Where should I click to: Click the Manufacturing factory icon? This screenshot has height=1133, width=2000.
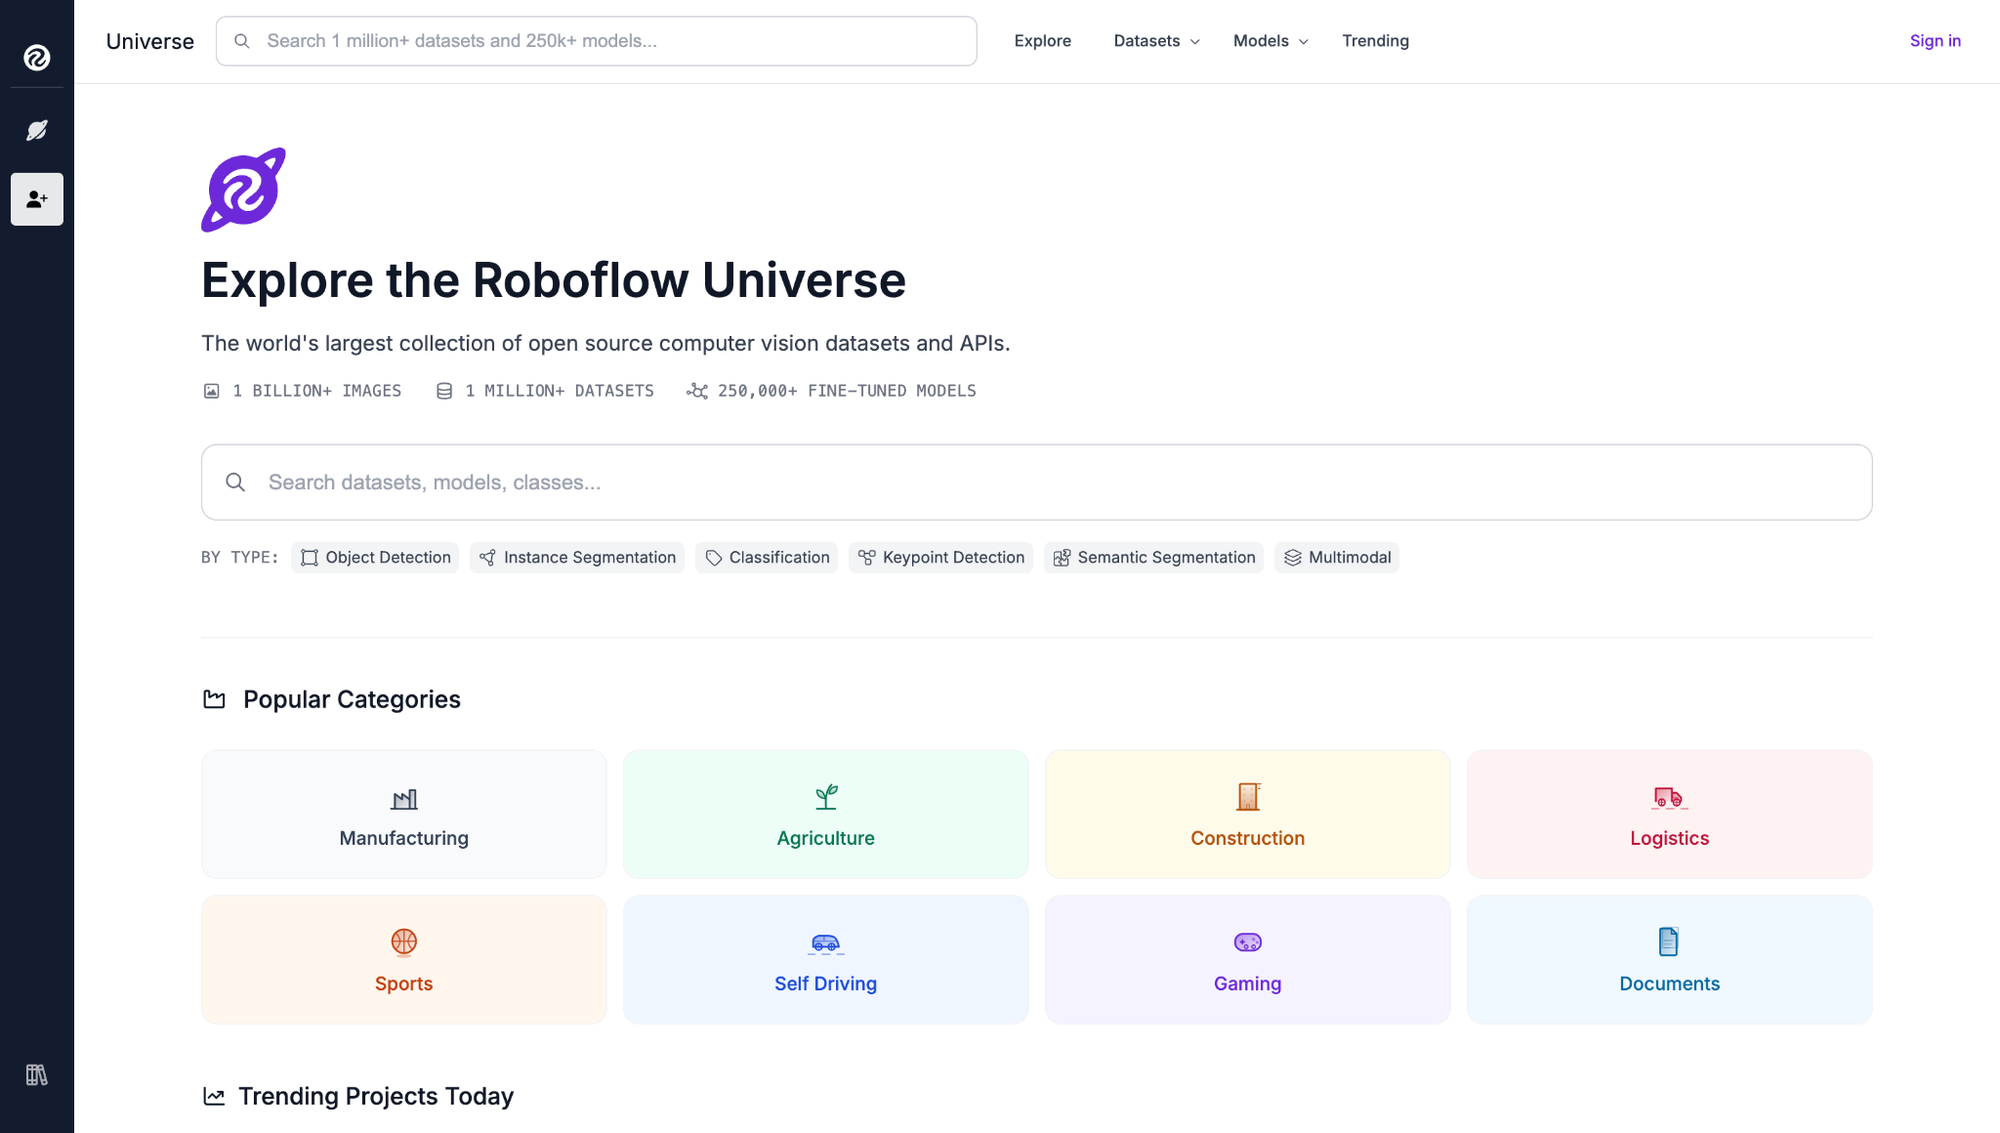pos(404,798)
